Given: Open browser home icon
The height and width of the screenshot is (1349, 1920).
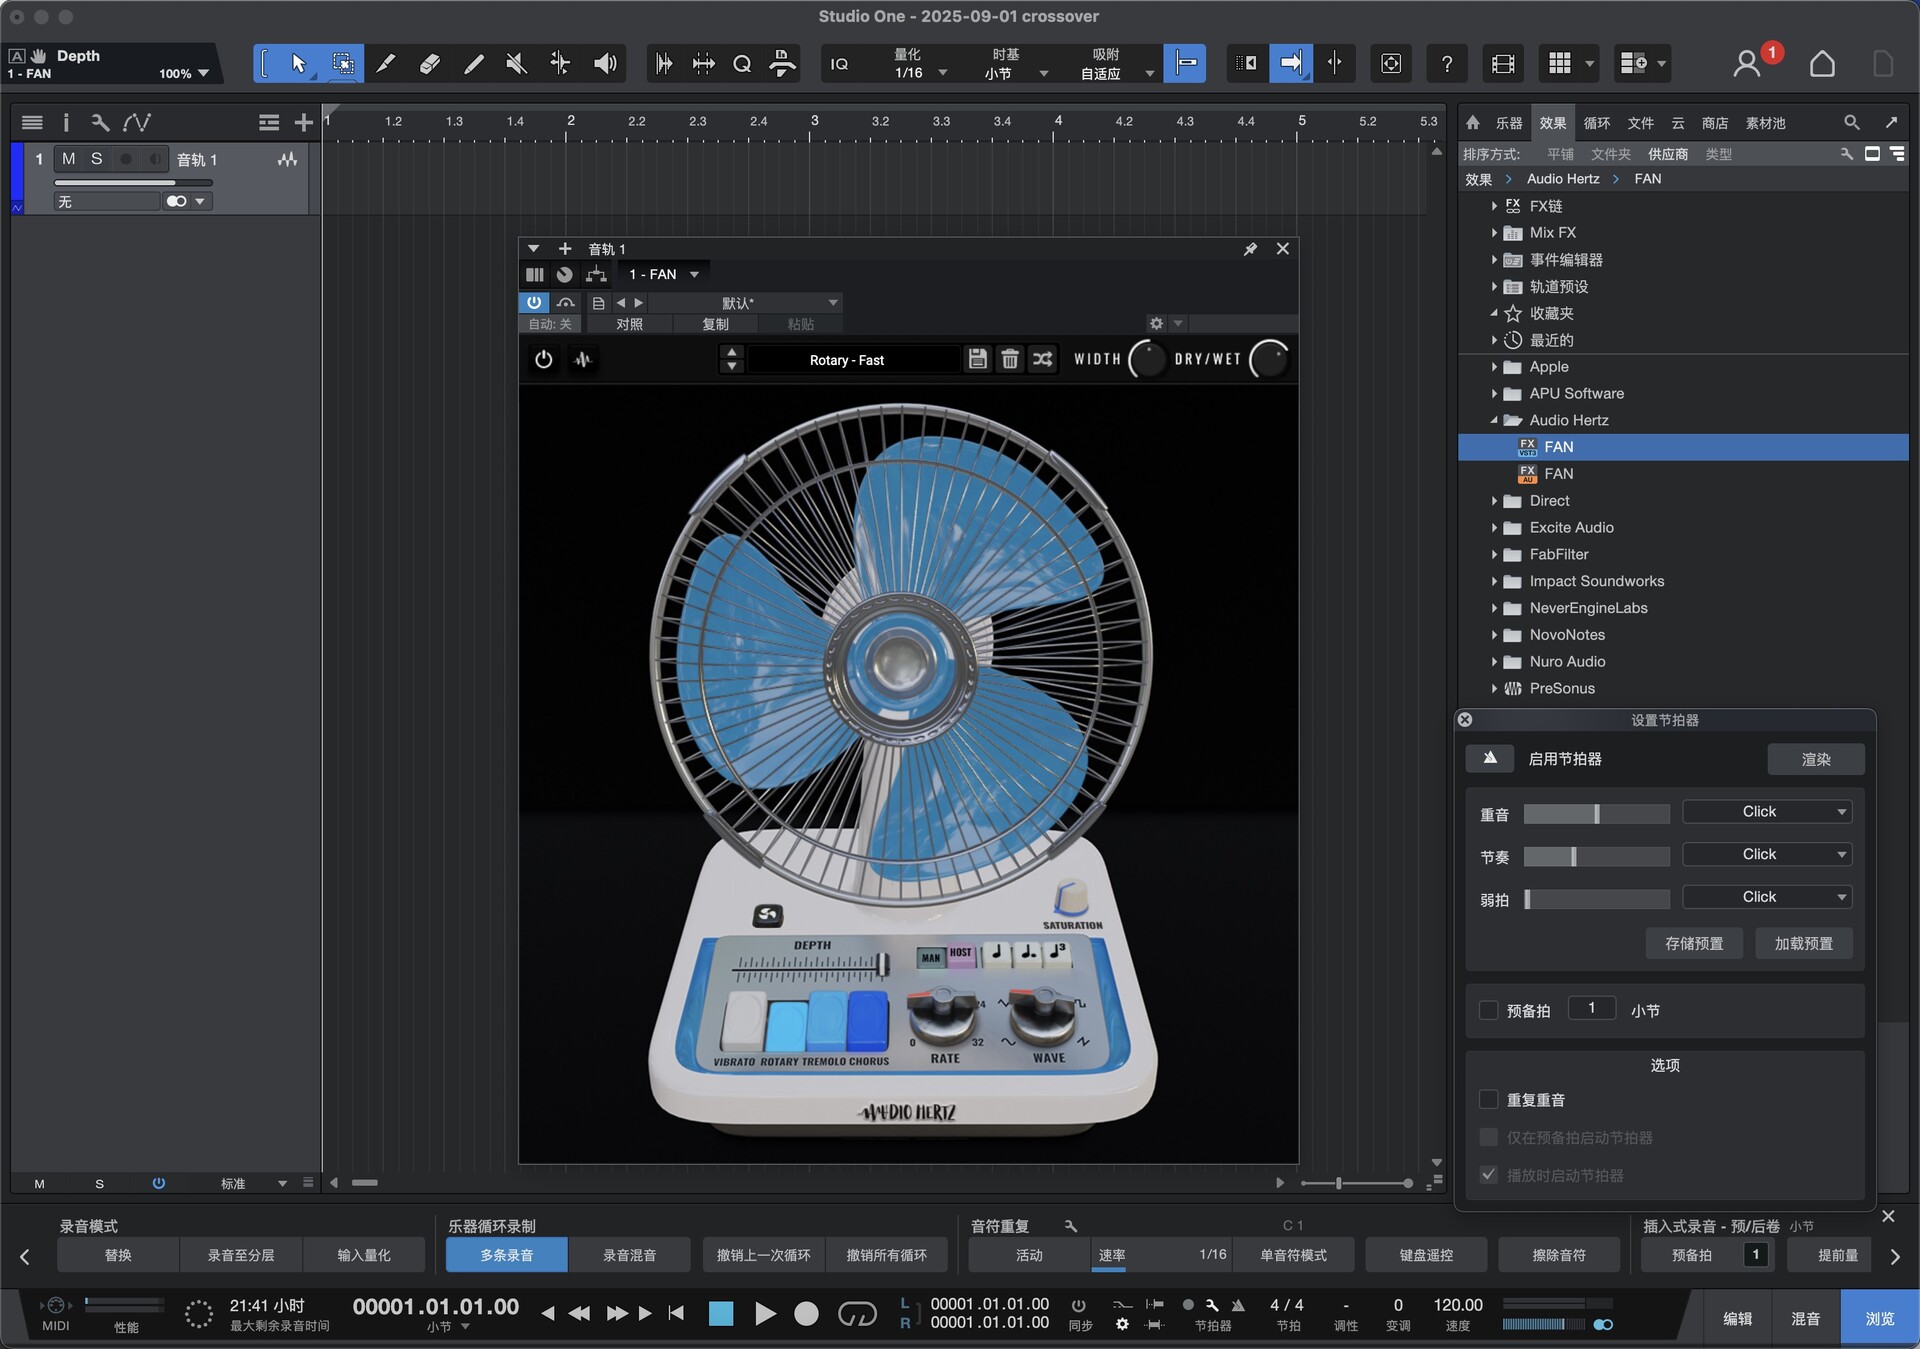Looking at the screenshot, I should coord(1472,122).
